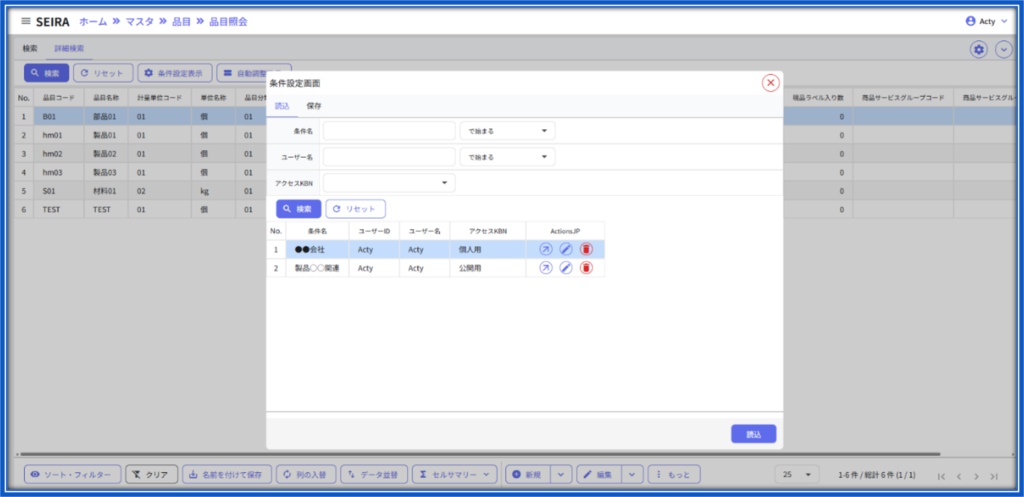The width and height of the screenshot is (1024, 497).
Task: Open the Acty user account menu
Action: [x=987, y=21]
